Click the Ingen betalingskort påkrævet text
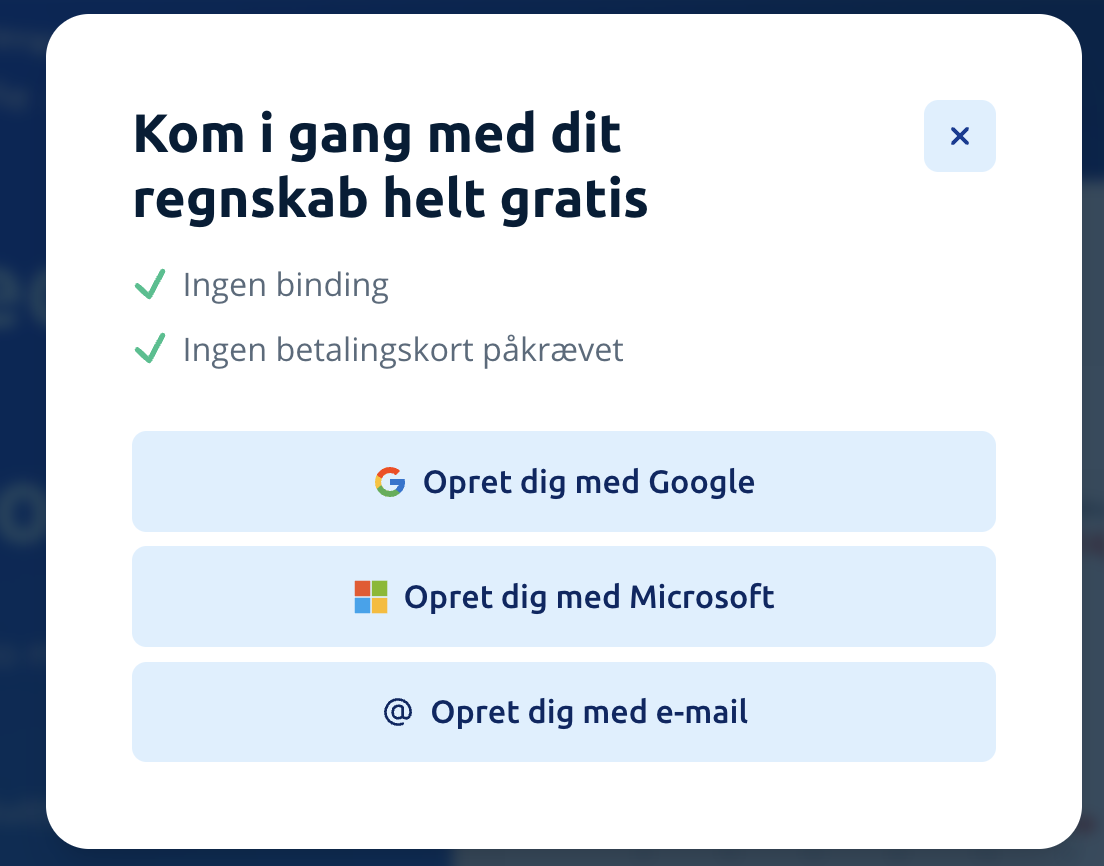This screenshot has height=866, width=1104. click(x=403, y=350)
